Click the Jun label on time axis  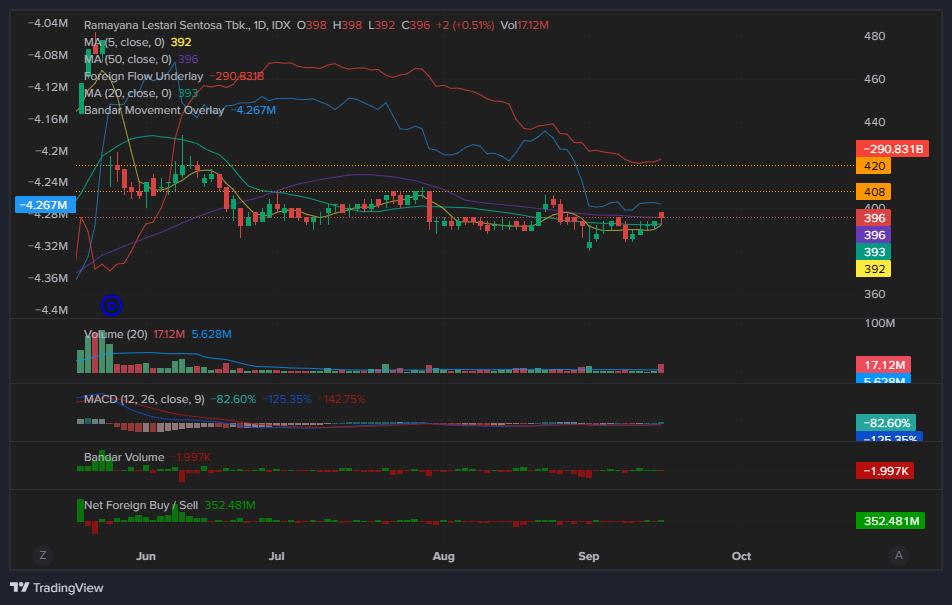click(146, 556)
